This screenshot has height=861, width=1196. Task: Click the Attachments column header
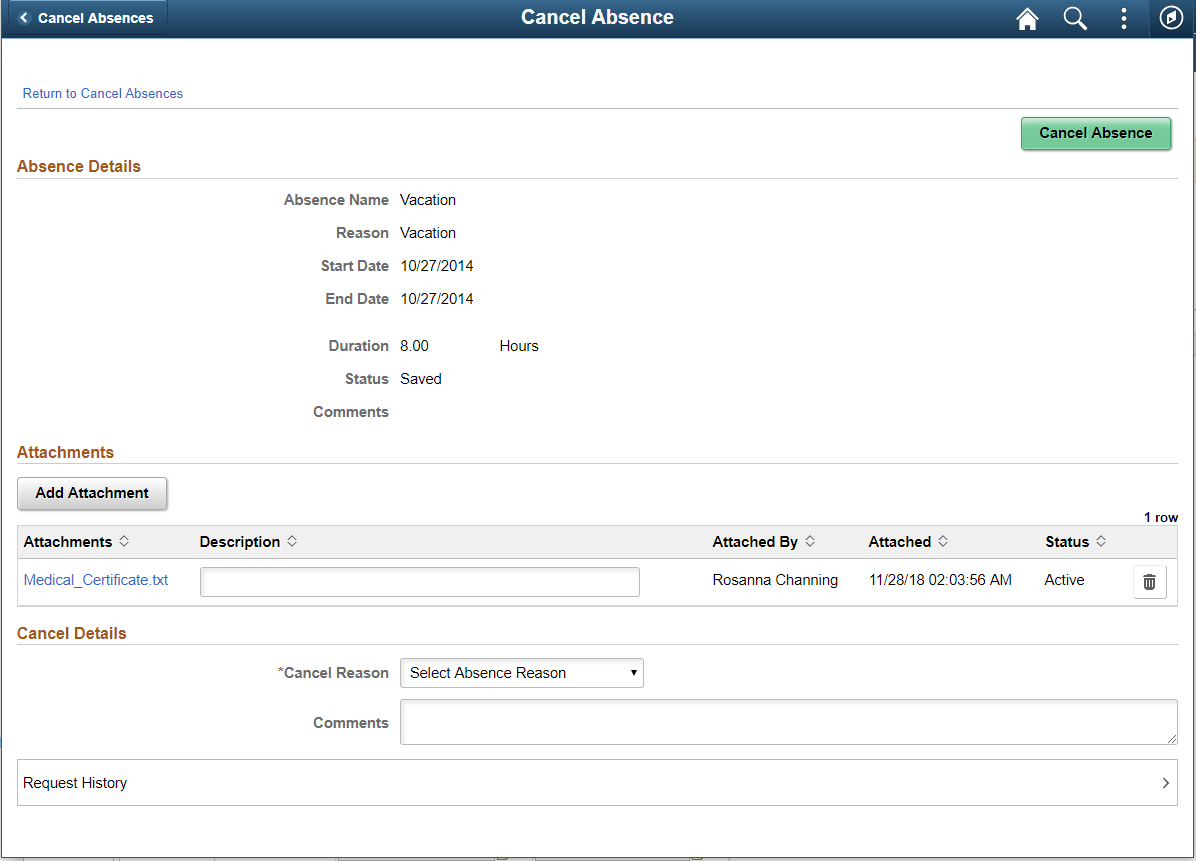[68, 541]
